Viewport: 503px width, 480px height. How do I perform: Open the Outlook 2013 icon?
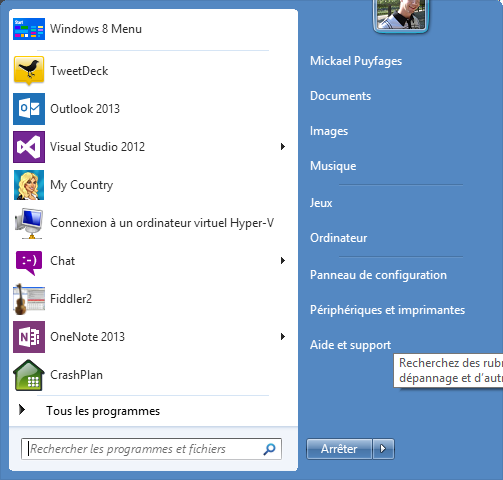[x=29, y=109]
